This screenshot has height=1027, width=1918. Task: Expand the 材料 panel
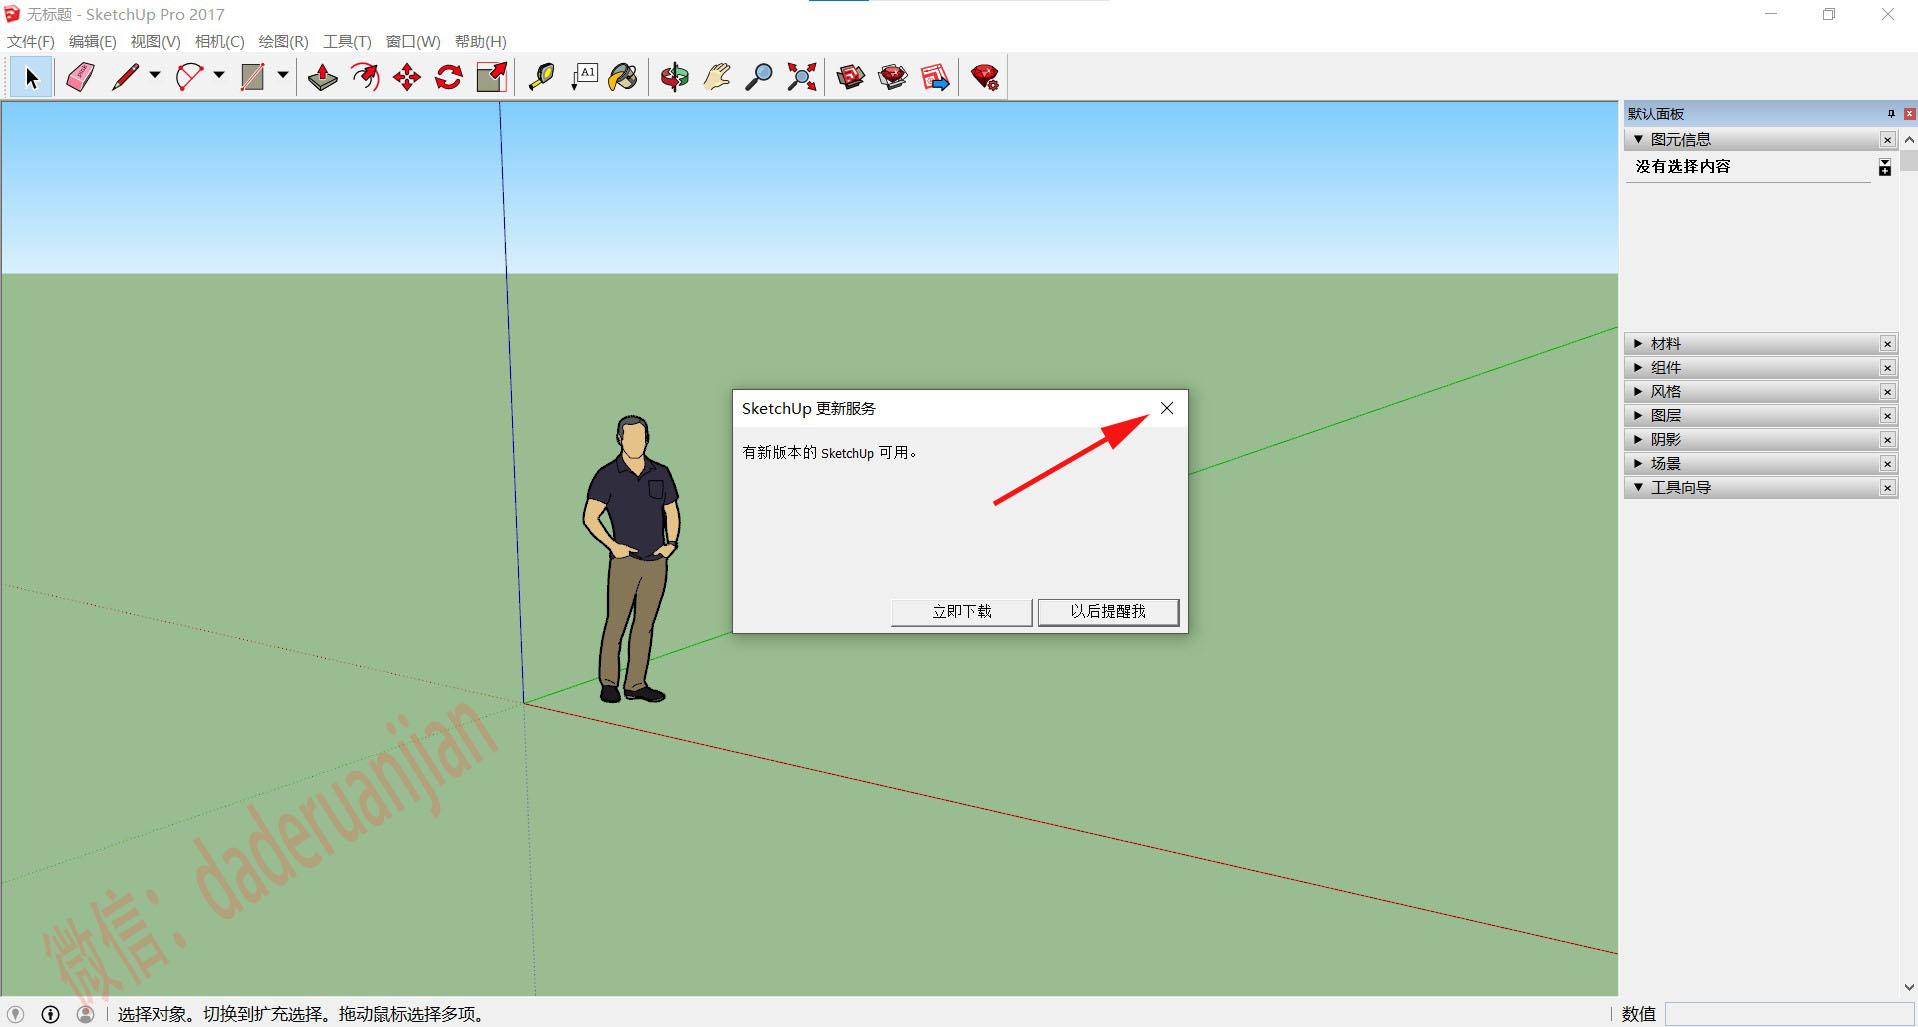click(x=1638, y=344)
